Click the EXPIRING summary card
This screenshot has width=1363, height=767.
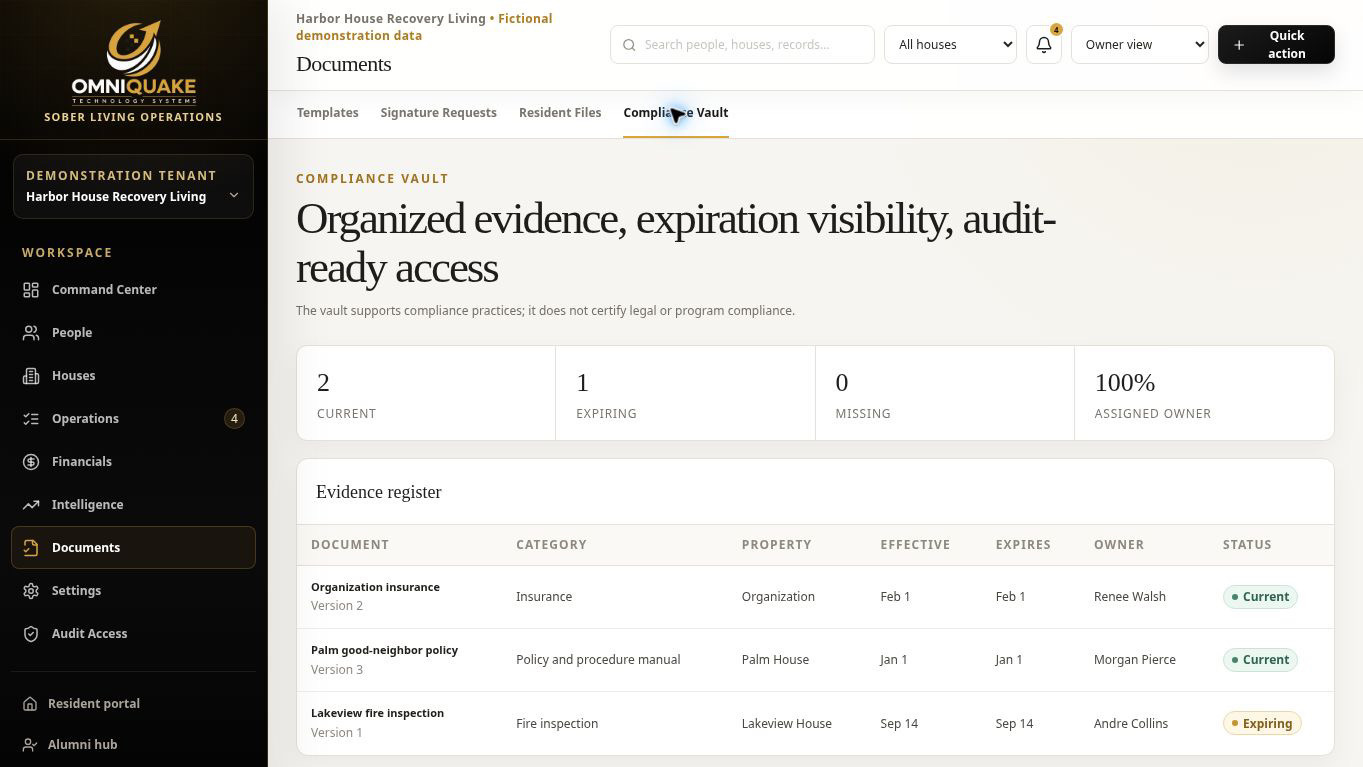click(685, 393)
